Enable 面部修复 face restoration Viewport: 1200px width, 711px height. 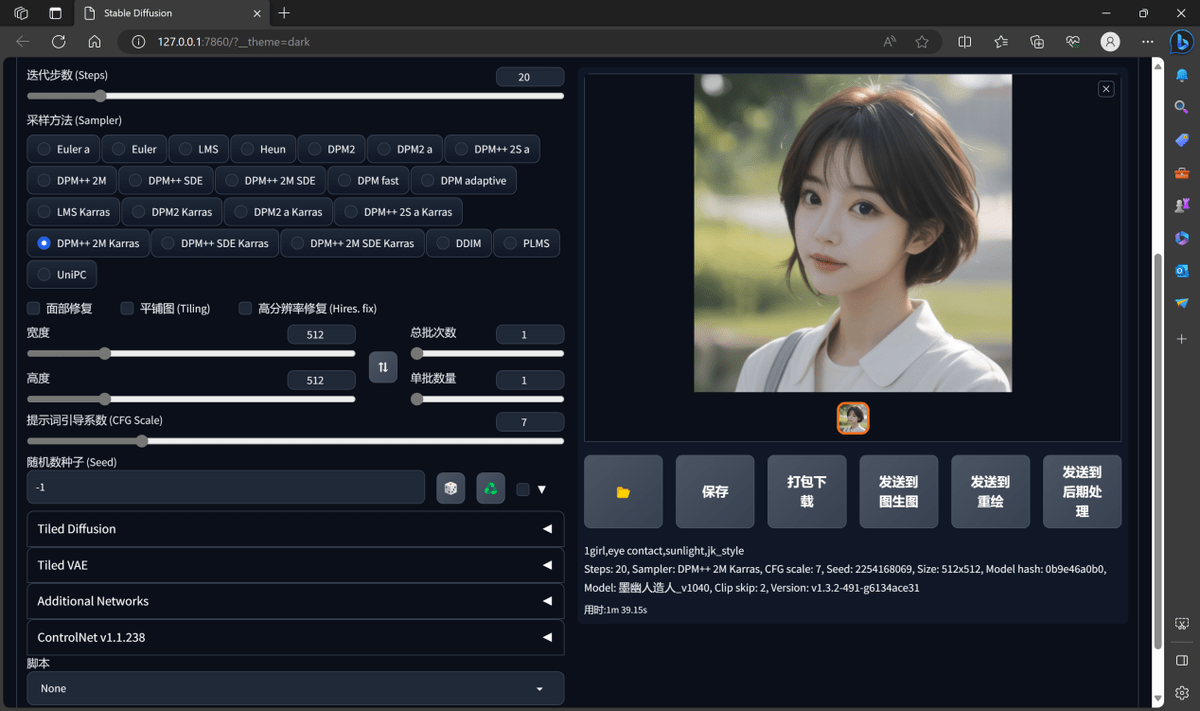33,308
